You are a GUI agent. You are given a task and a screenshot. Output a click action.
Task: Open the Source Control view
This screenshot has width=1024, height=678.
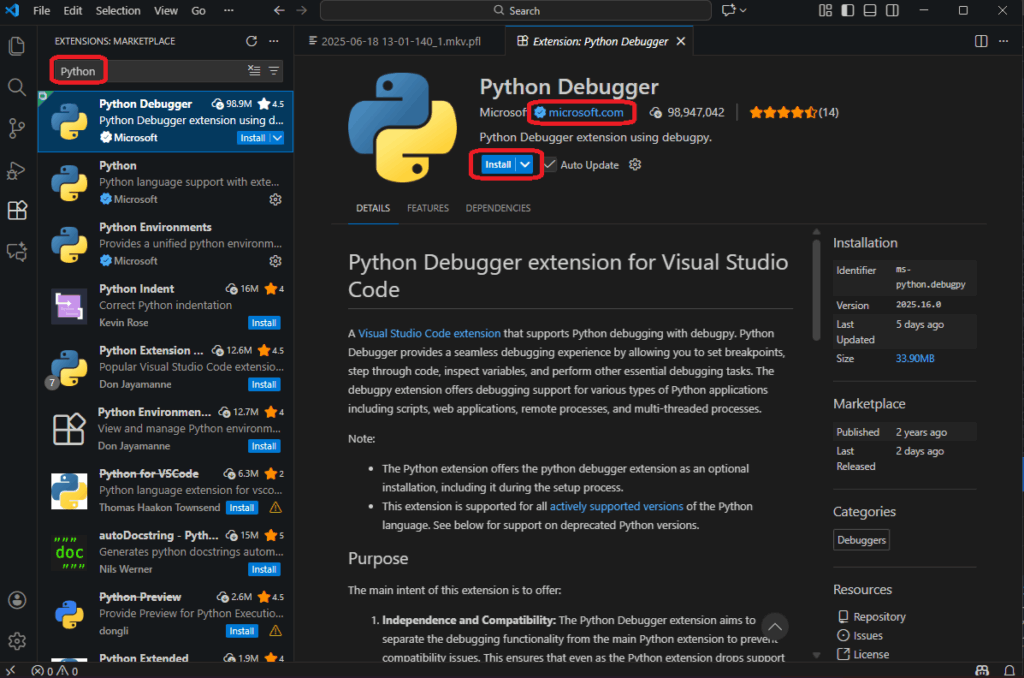17,128
